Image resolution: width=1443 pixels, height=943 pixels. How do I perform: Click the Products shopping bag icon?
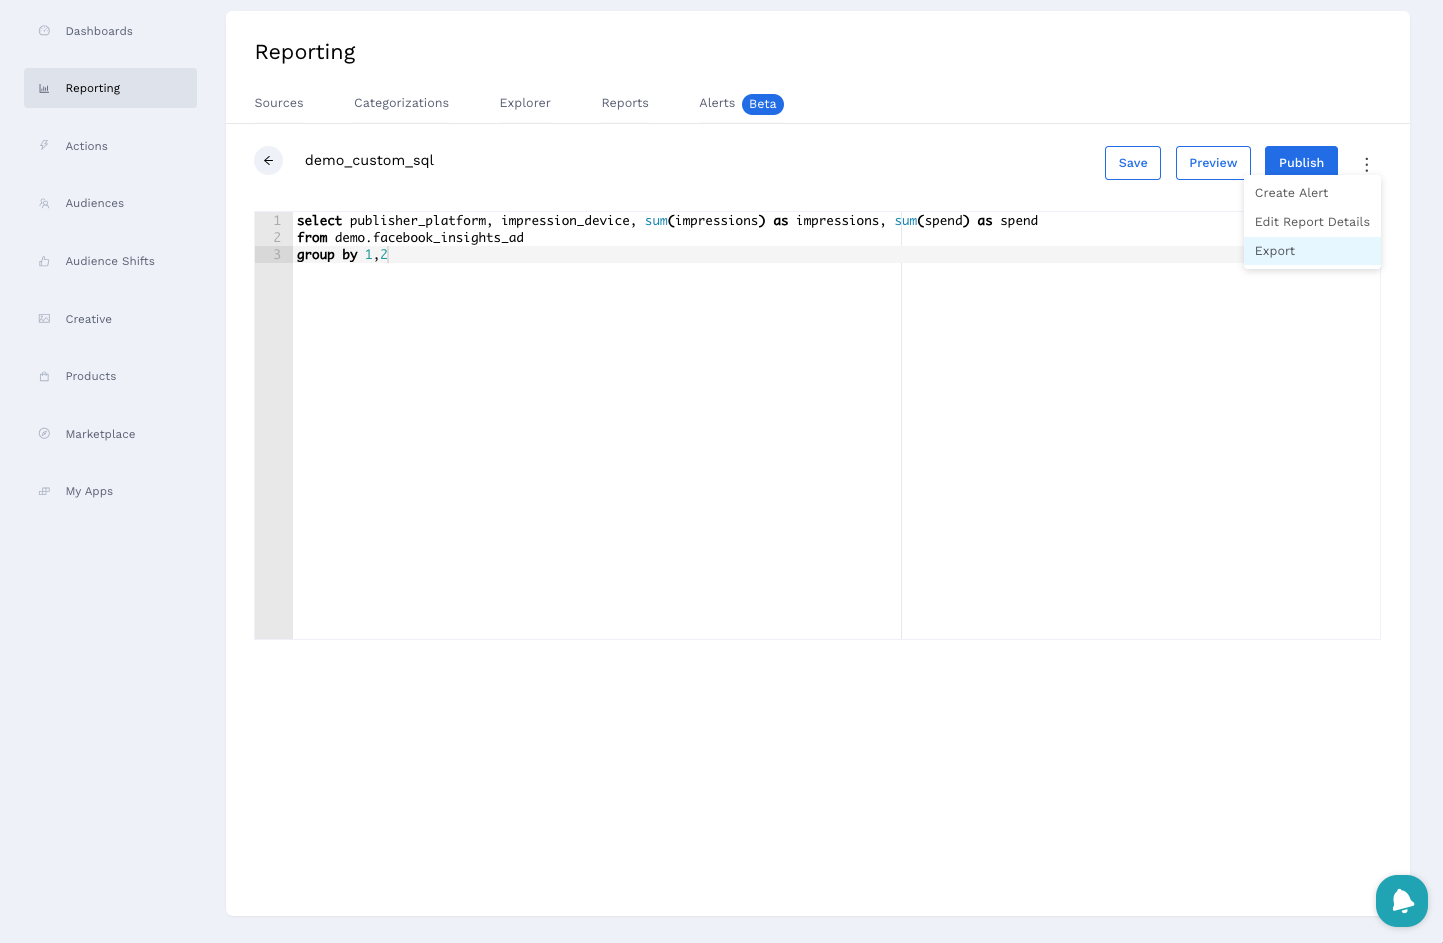pos(44,377)
